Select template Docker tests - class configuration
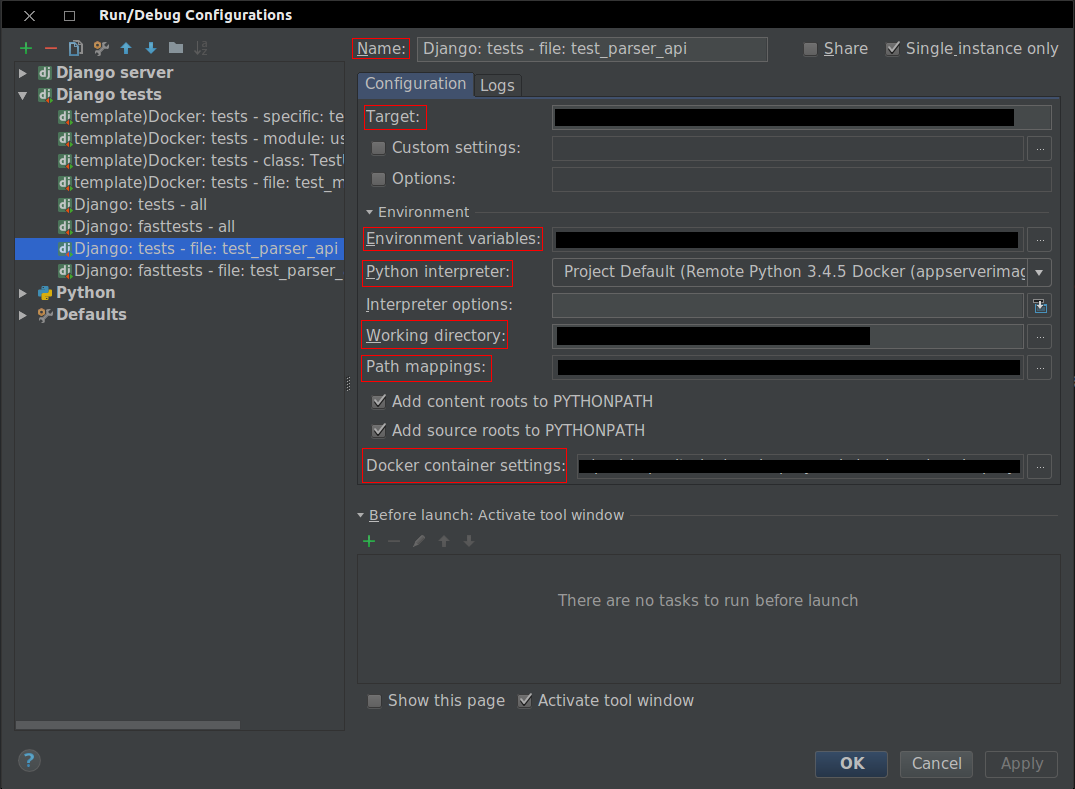The image size is (1075, 789). pyautogui.click(x=200, y=161)
